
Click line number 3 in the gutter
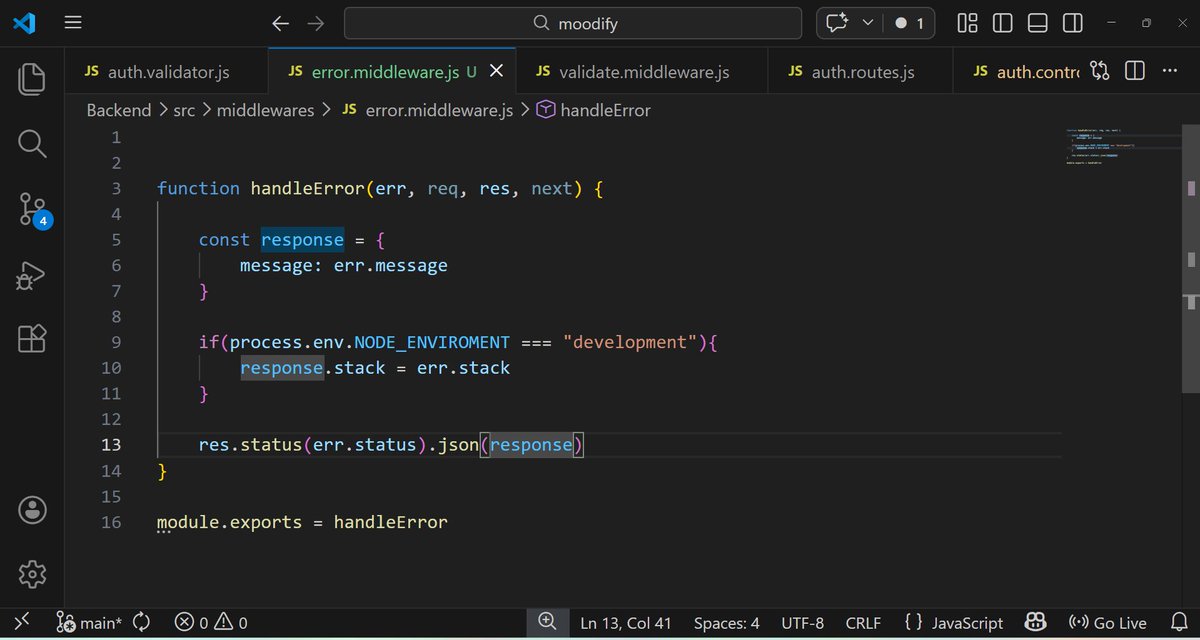116,188
